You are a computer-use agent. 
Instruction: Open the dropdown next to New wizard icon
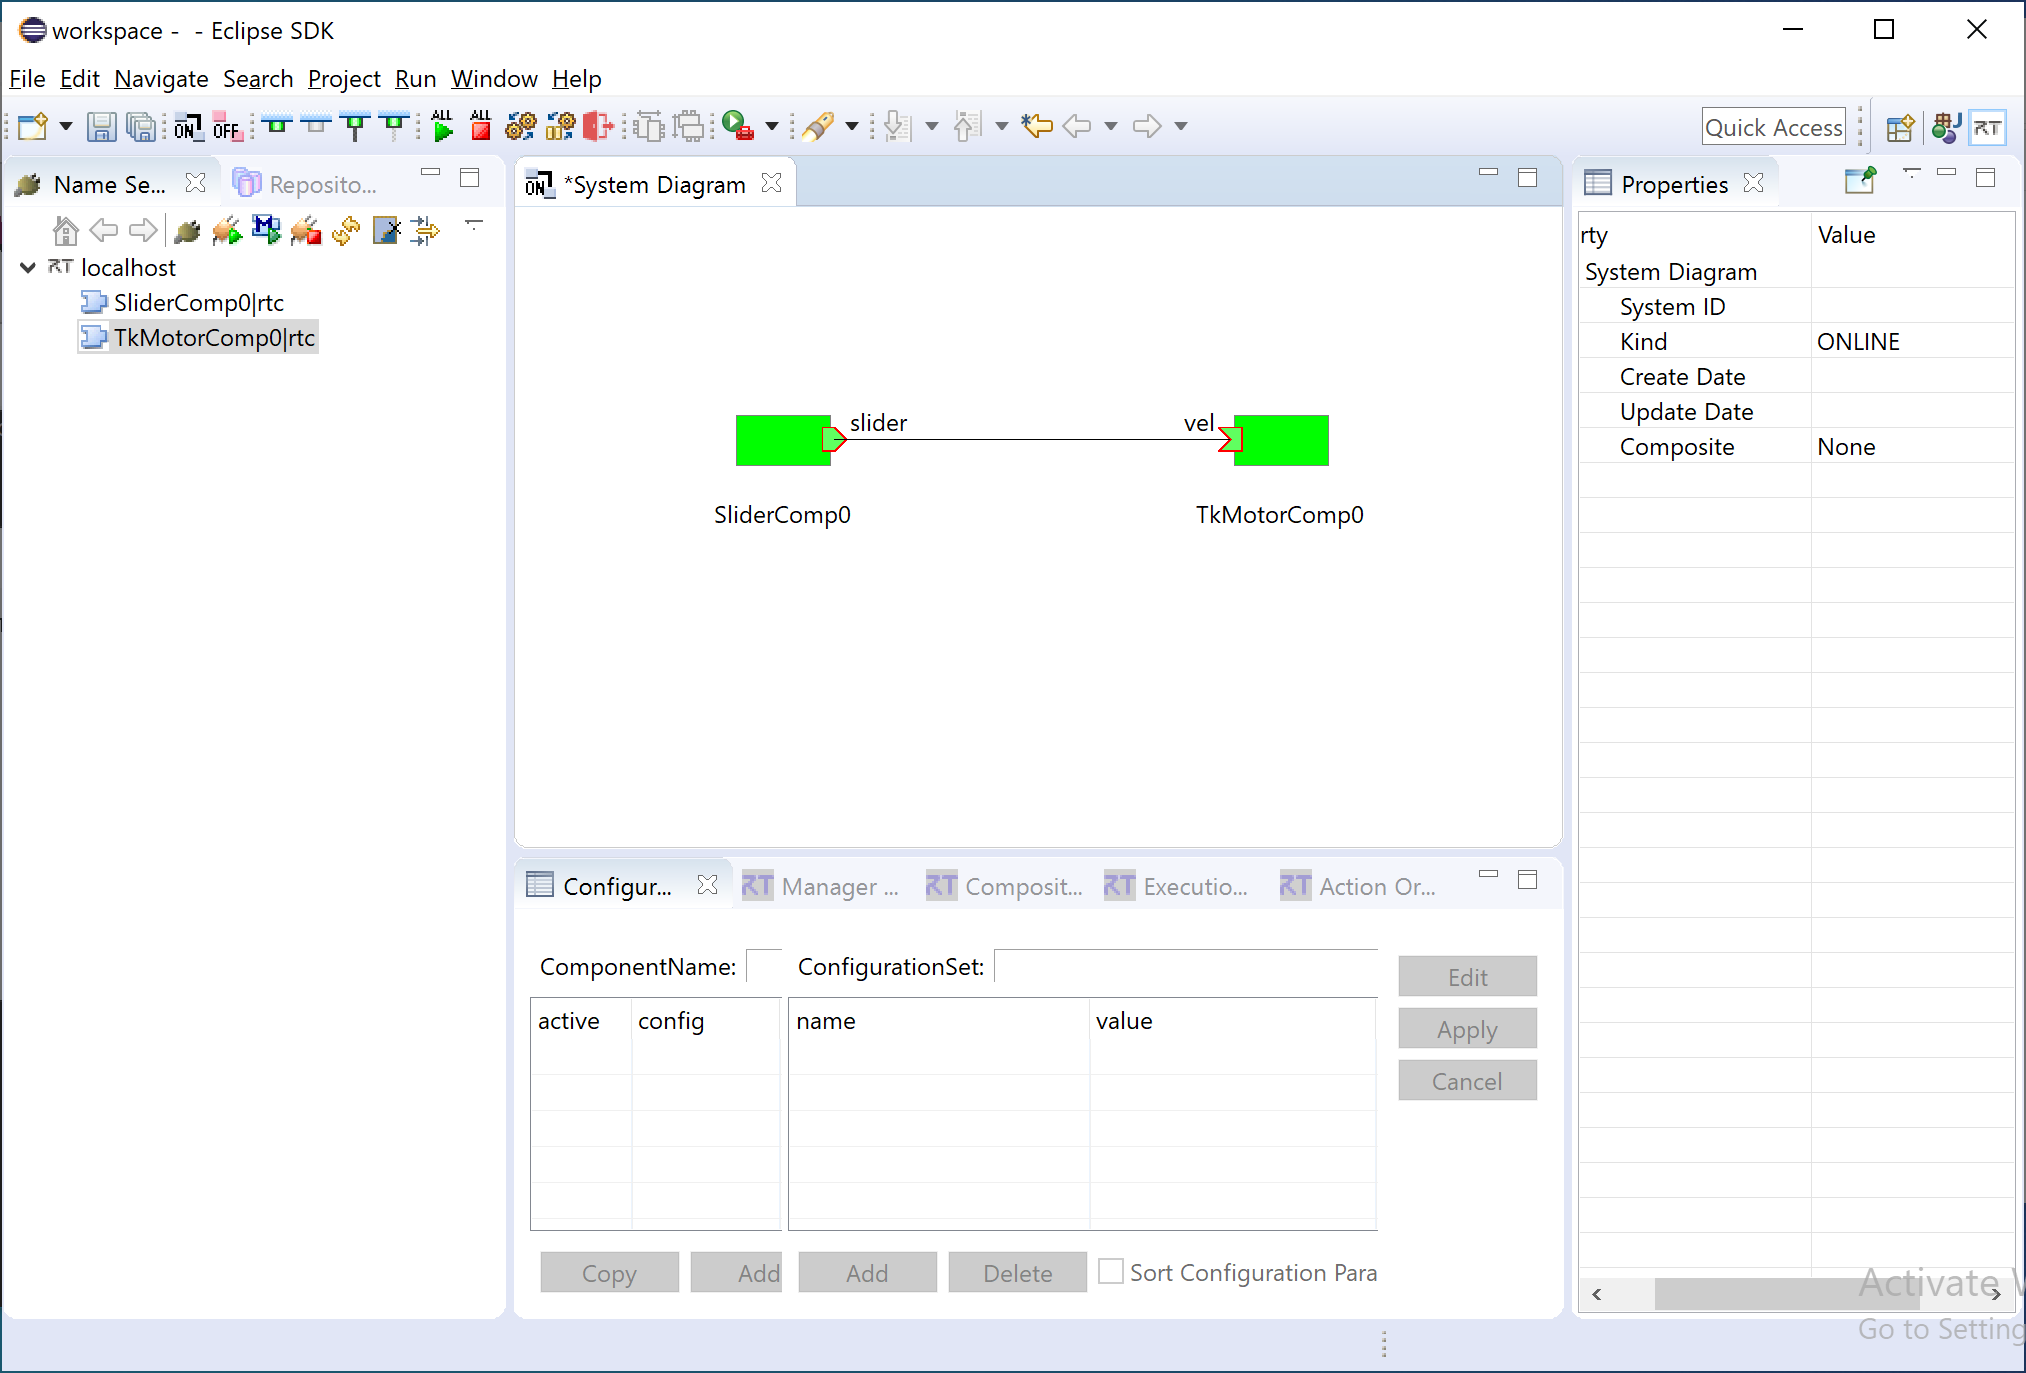tap(66, 126)
